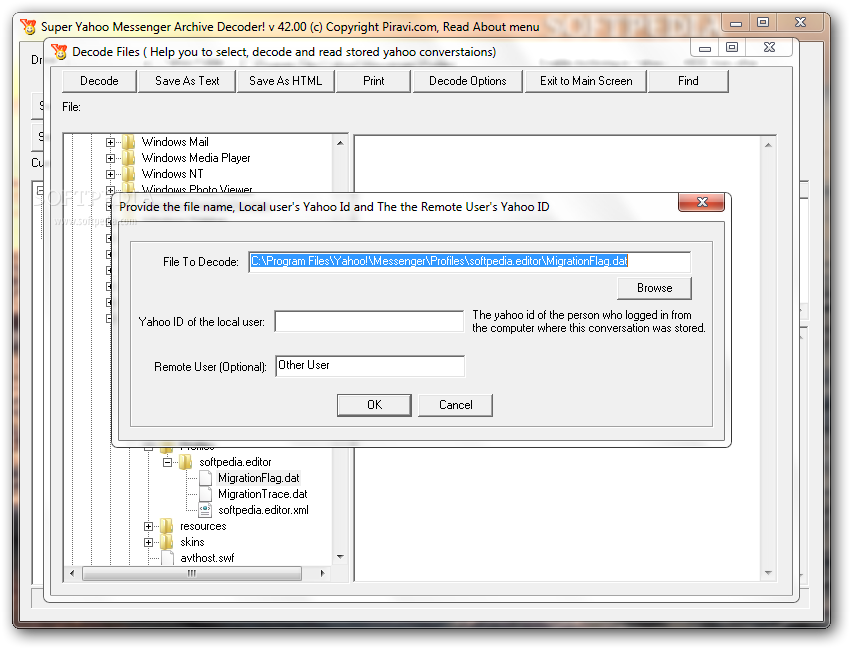
Task: Cancel the decode file dialog
Action: (x=455, y=405)
